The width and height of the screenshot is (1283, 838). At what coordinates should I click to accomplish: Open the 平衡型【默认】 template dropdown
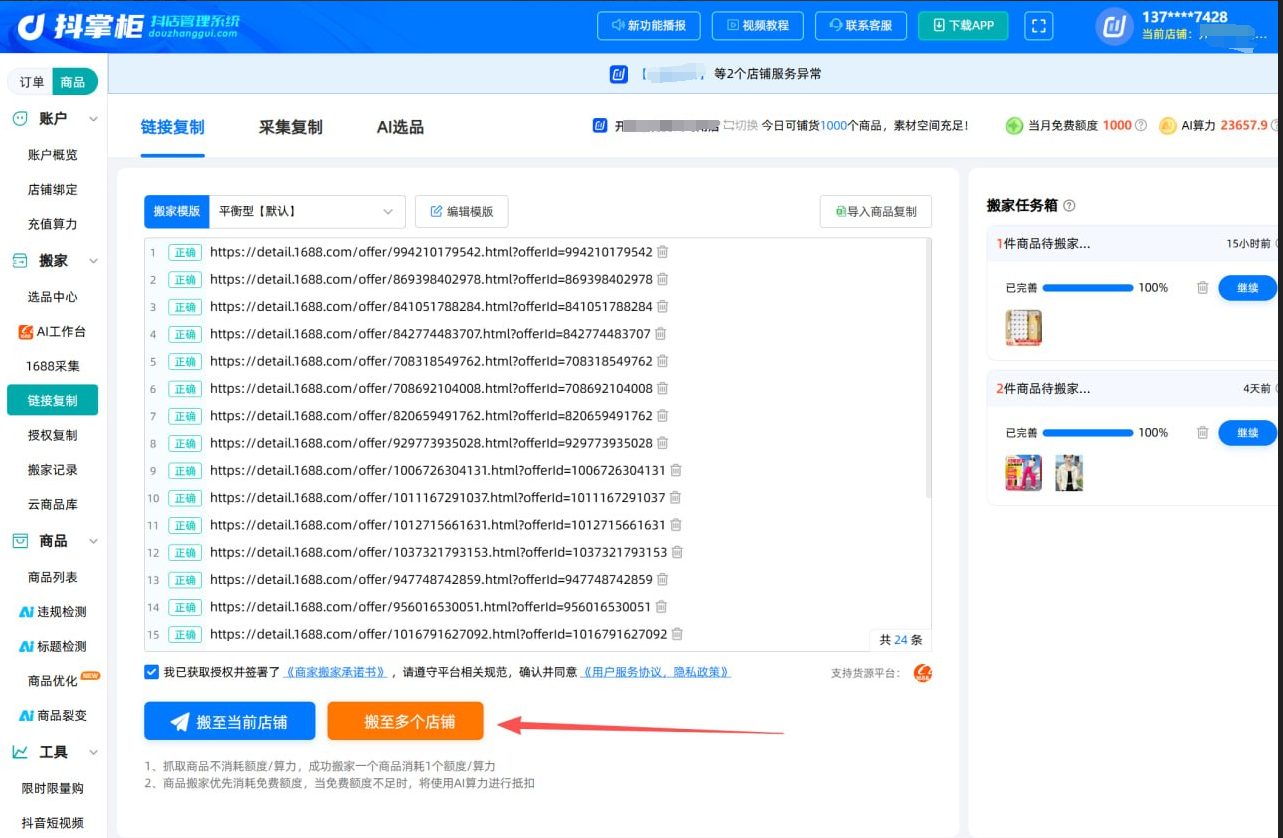click(x=307, y=212)
